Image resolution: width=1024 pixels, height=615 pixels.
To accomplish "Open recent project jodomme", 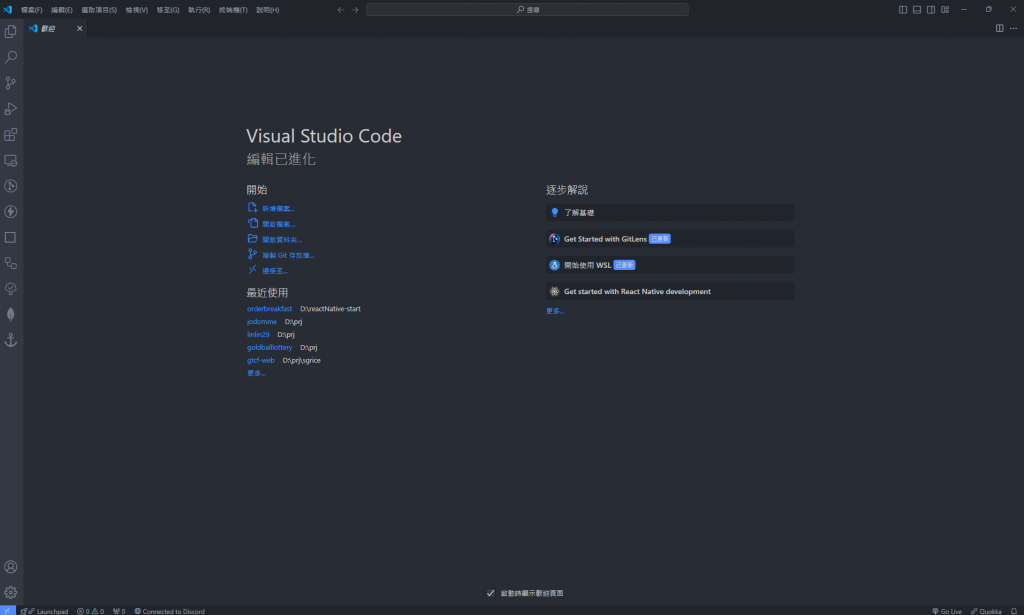I will [262, 322].
